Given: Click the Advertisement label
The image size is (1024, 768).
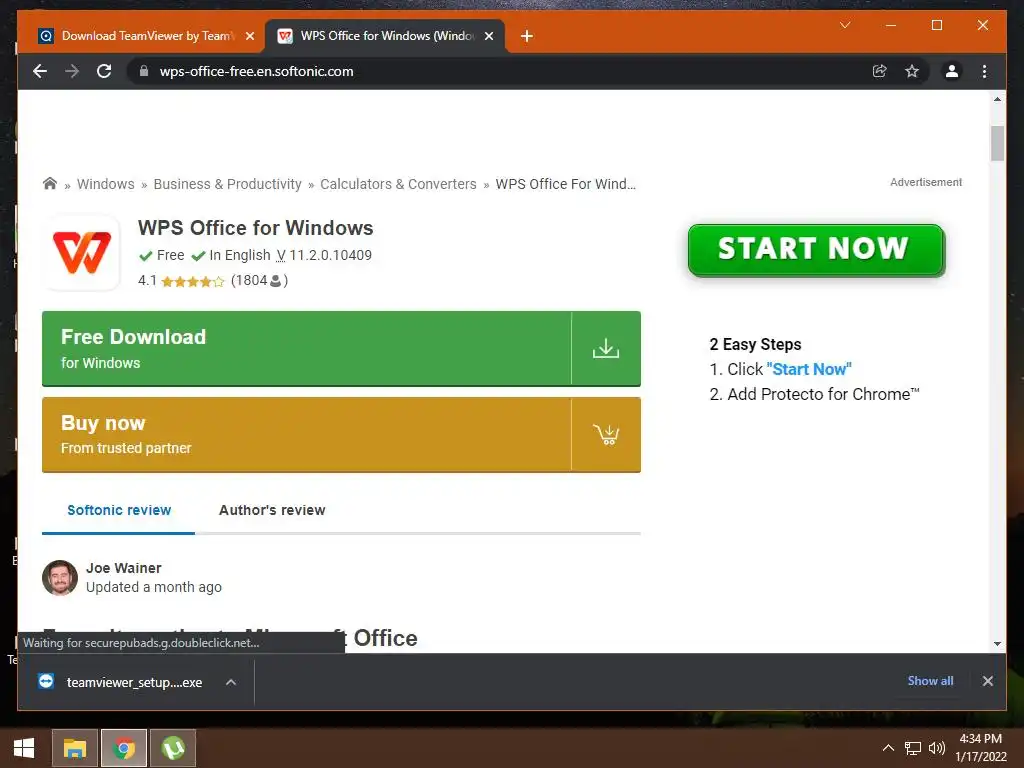Looking at the screenshot, I should pyautogui.click(x=926, y=182).
